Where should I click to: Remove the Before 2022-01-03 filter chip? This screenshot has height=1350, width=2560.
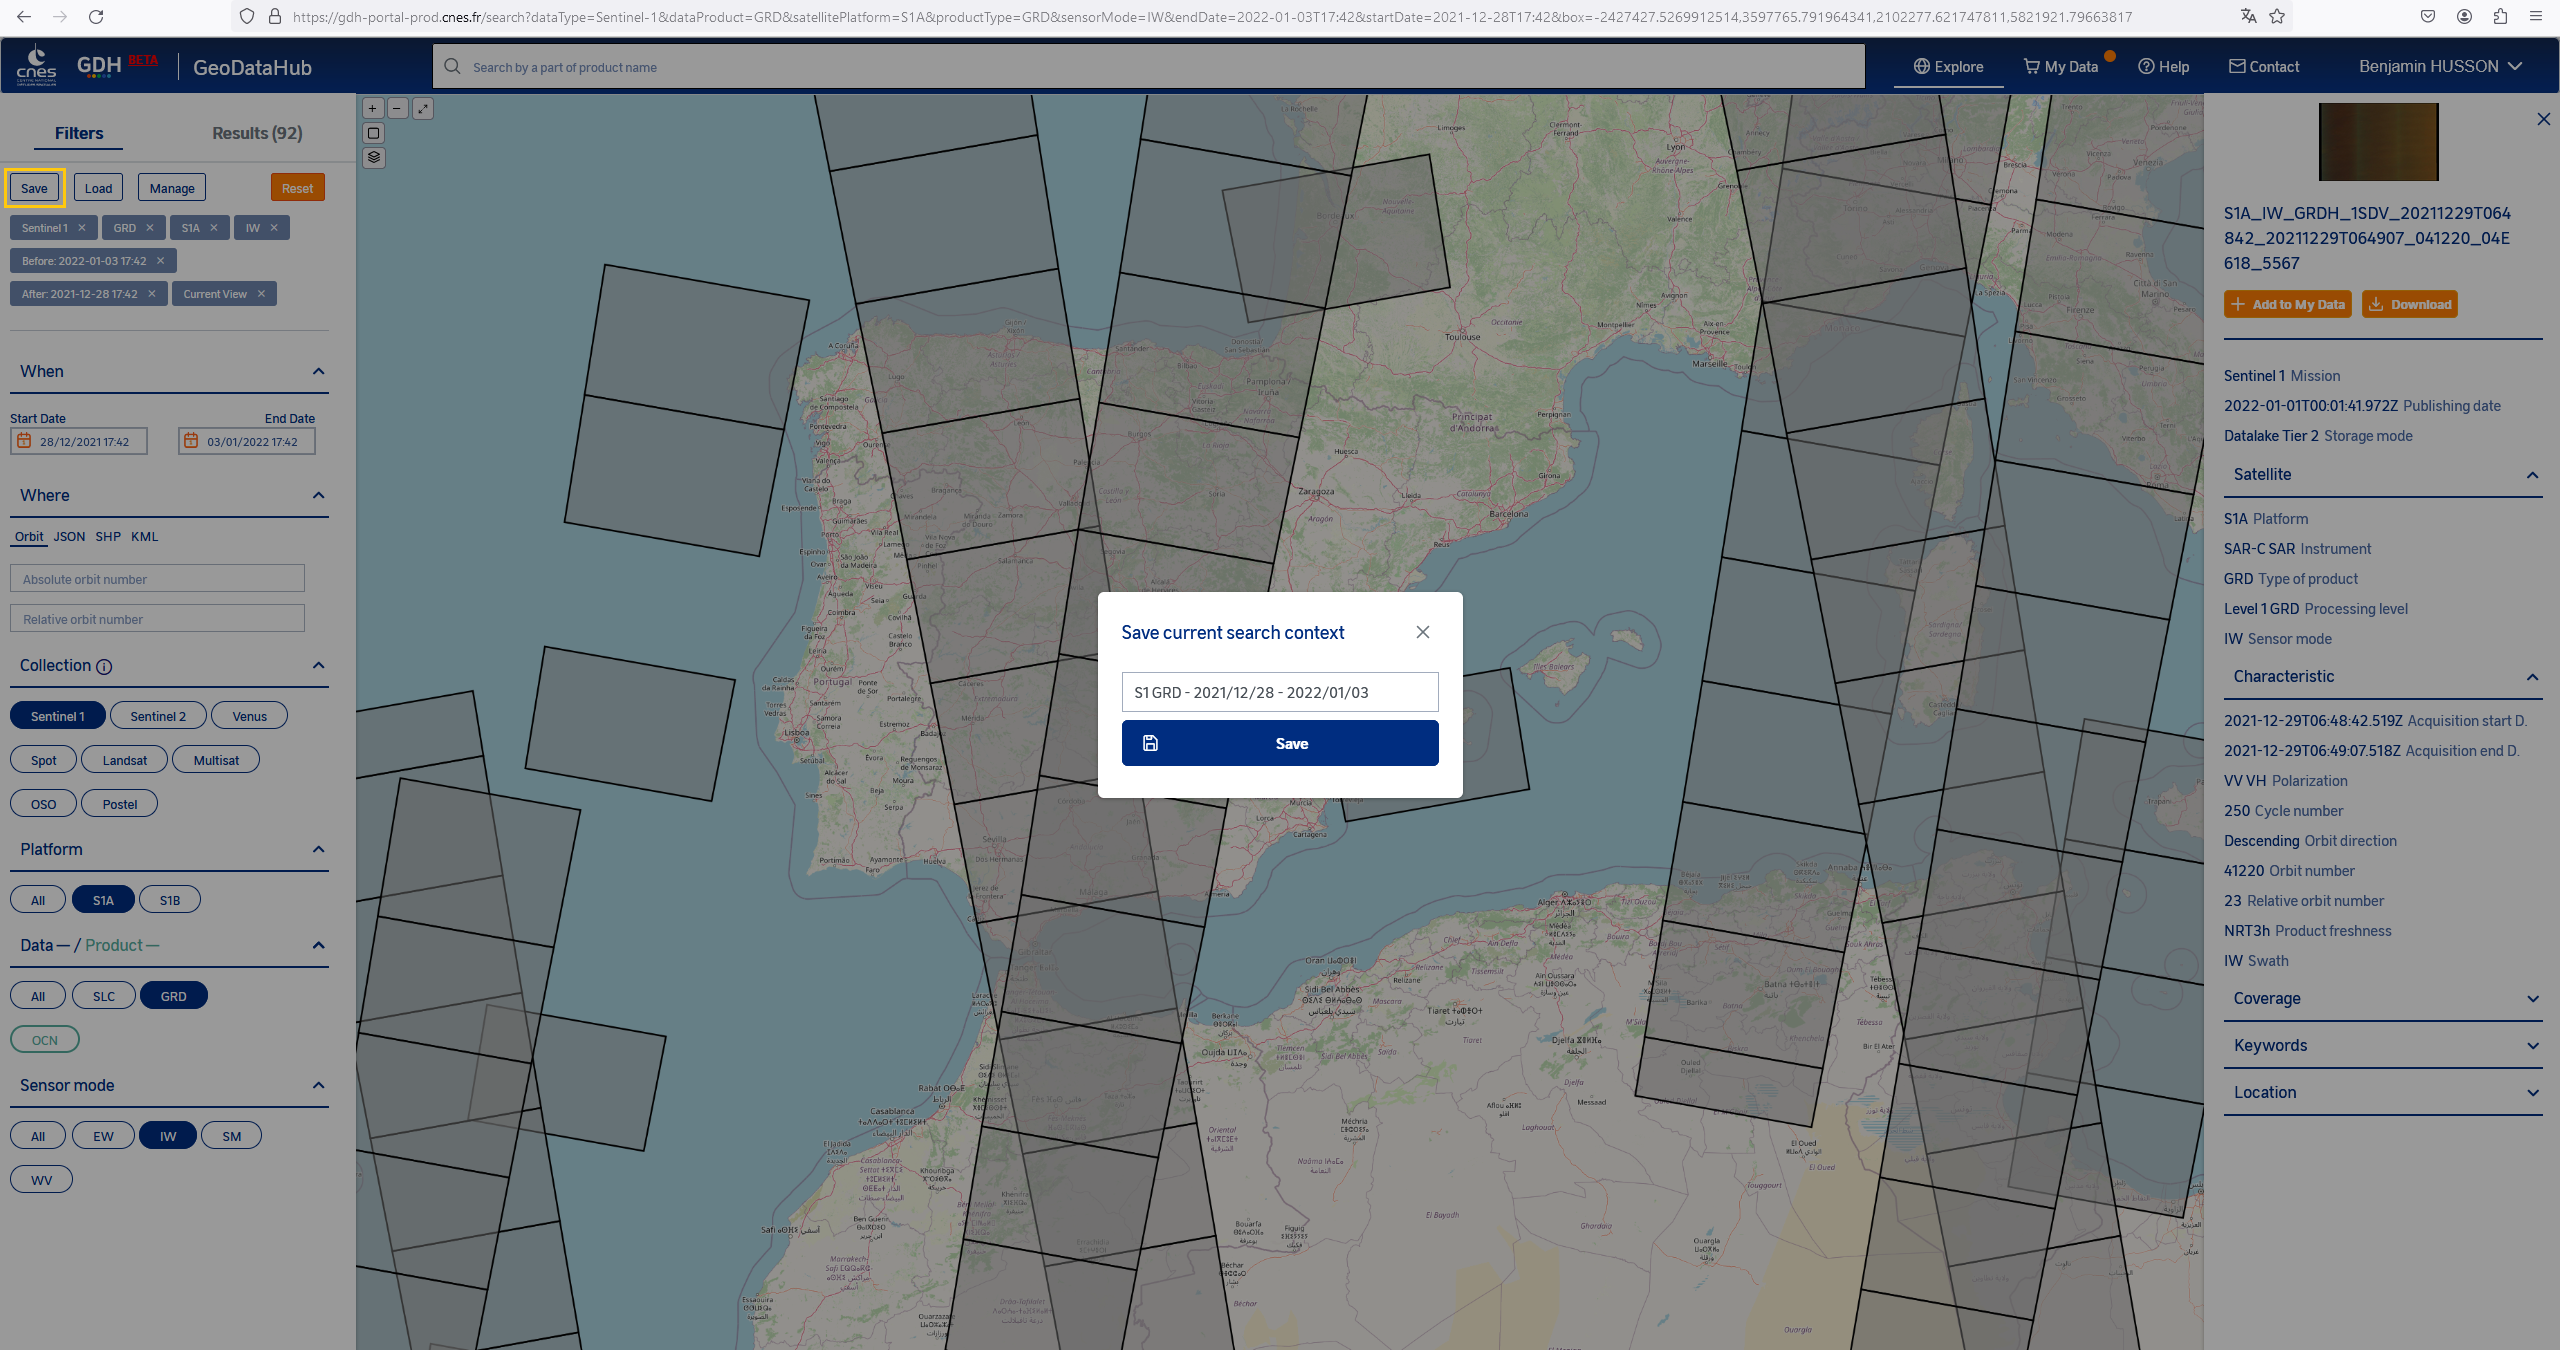point(160,261)
